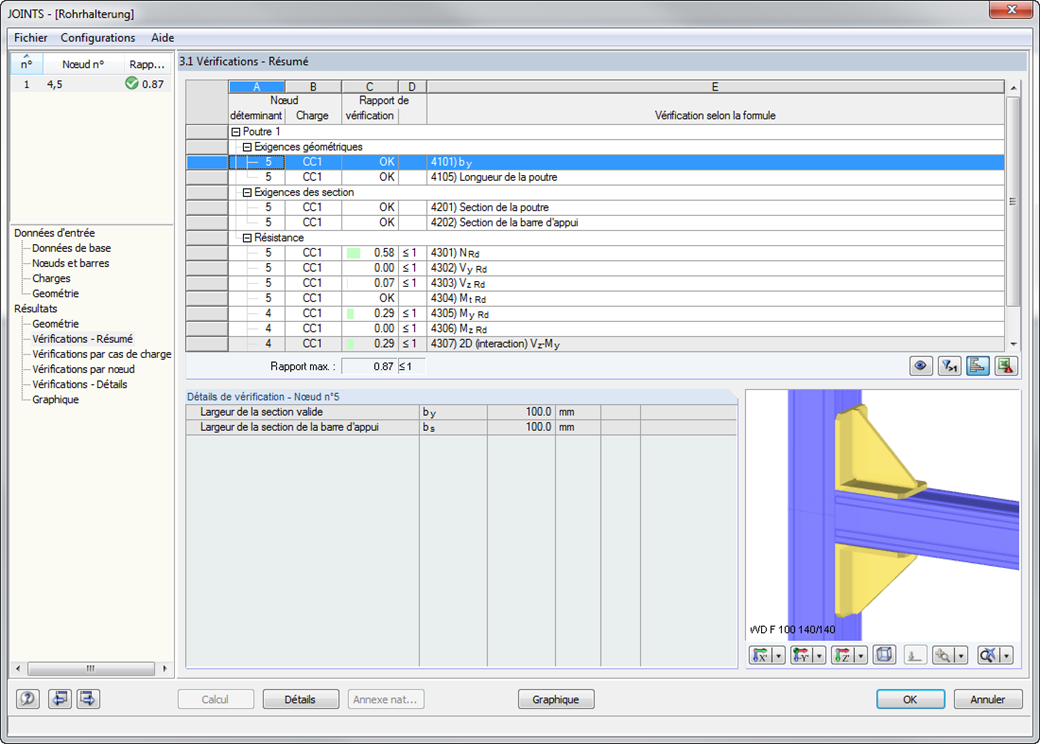This screenshot has height=744, width=1040.
Task: Filter ratios greater than 1
Action: tap(949, 366)
